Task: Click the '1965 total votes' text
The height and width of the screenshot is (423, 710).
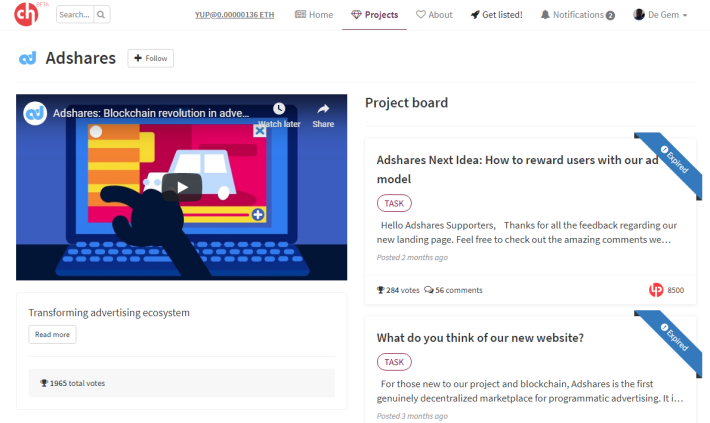Action: coord(77,383)
